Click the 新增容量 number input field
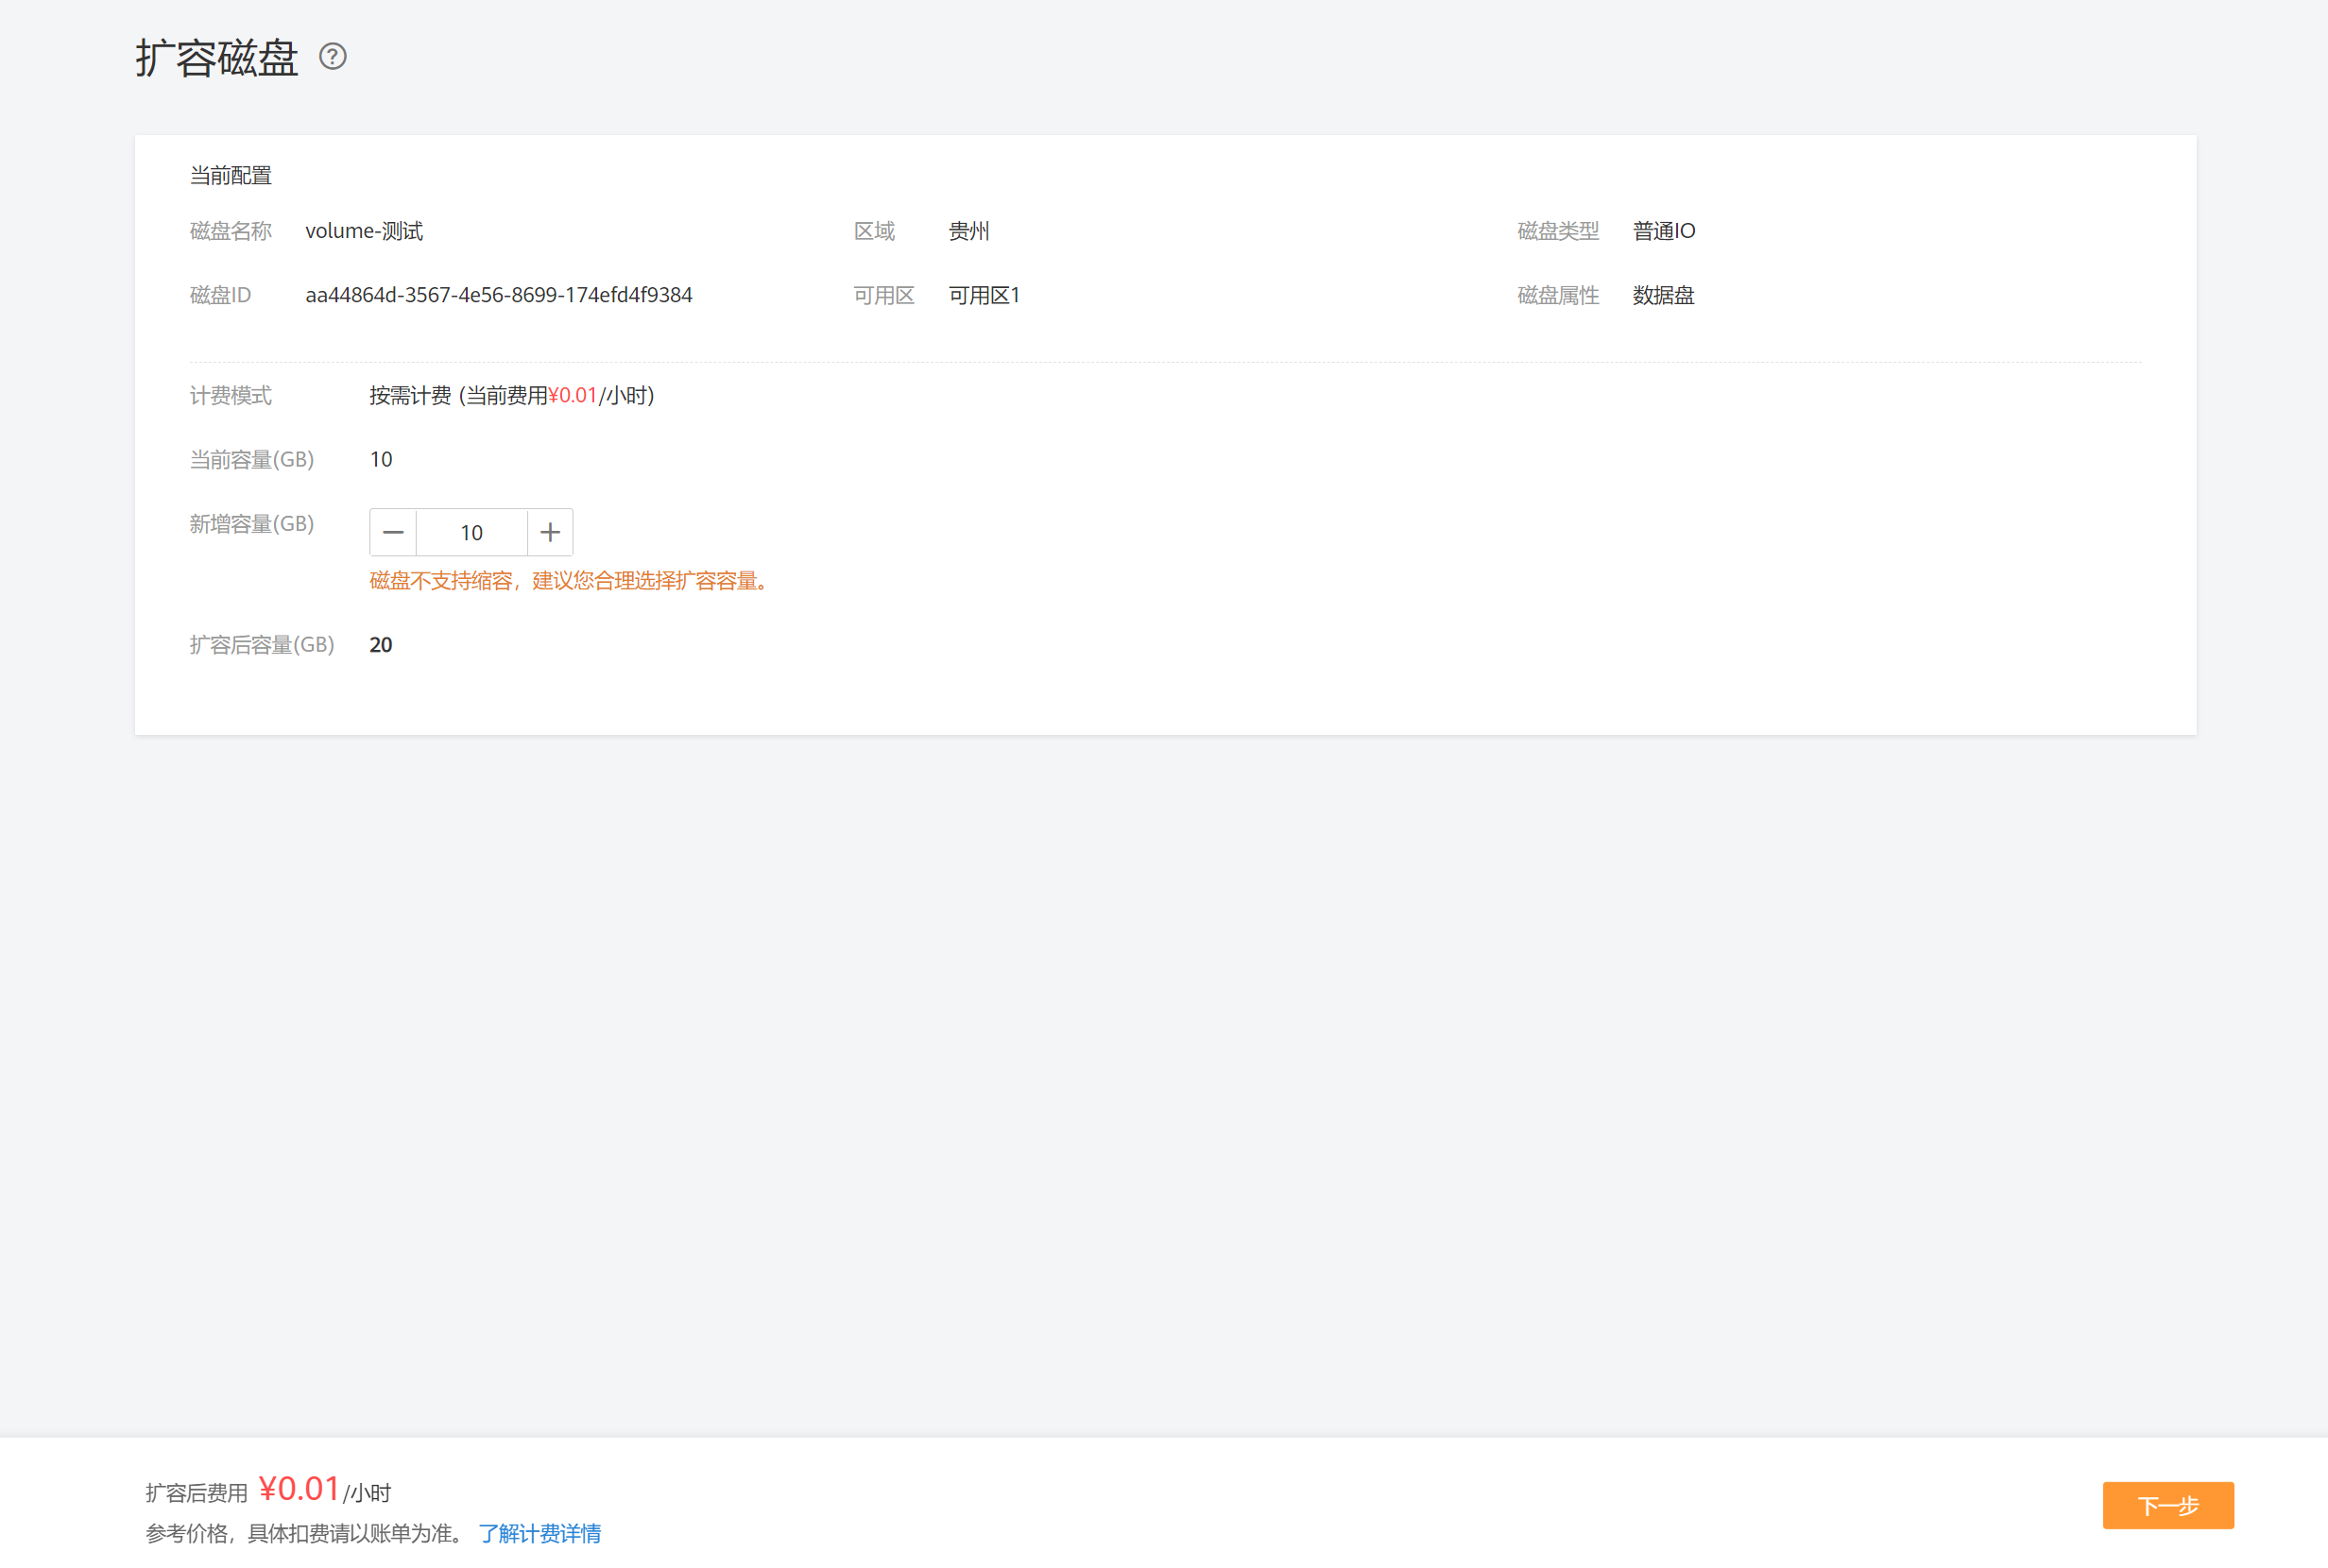Viewport: 2328px width, 1568px height. click(471, 532)
